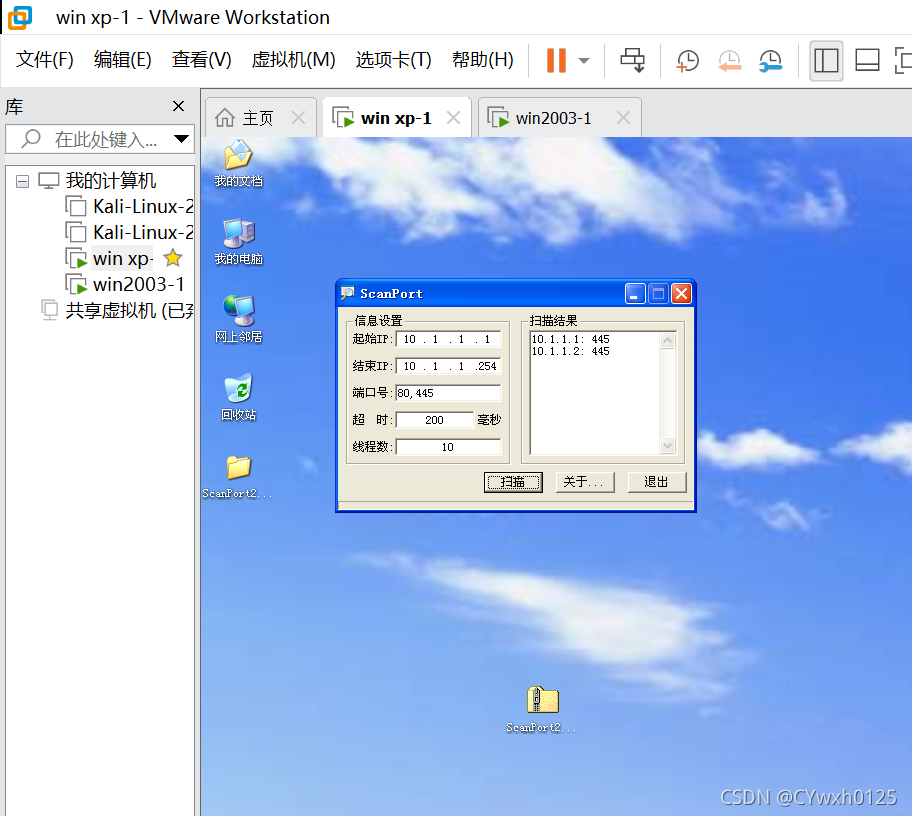Open the power options dropdown arrow beside pause

point(584,60)
